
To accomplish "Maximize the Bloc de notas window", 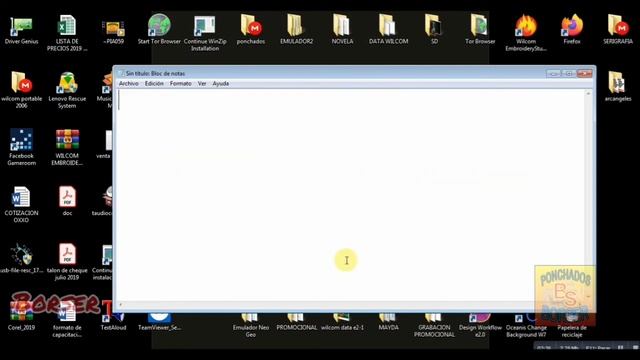I will (568, 73).
